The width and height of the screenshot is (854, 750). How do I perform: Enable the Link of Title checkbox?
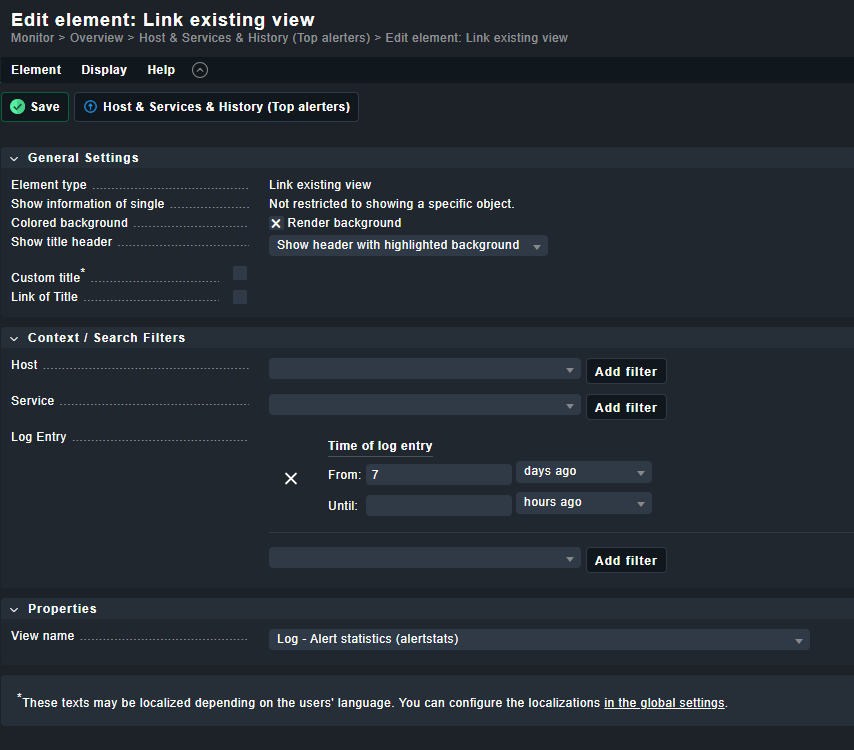coord(240,297)
